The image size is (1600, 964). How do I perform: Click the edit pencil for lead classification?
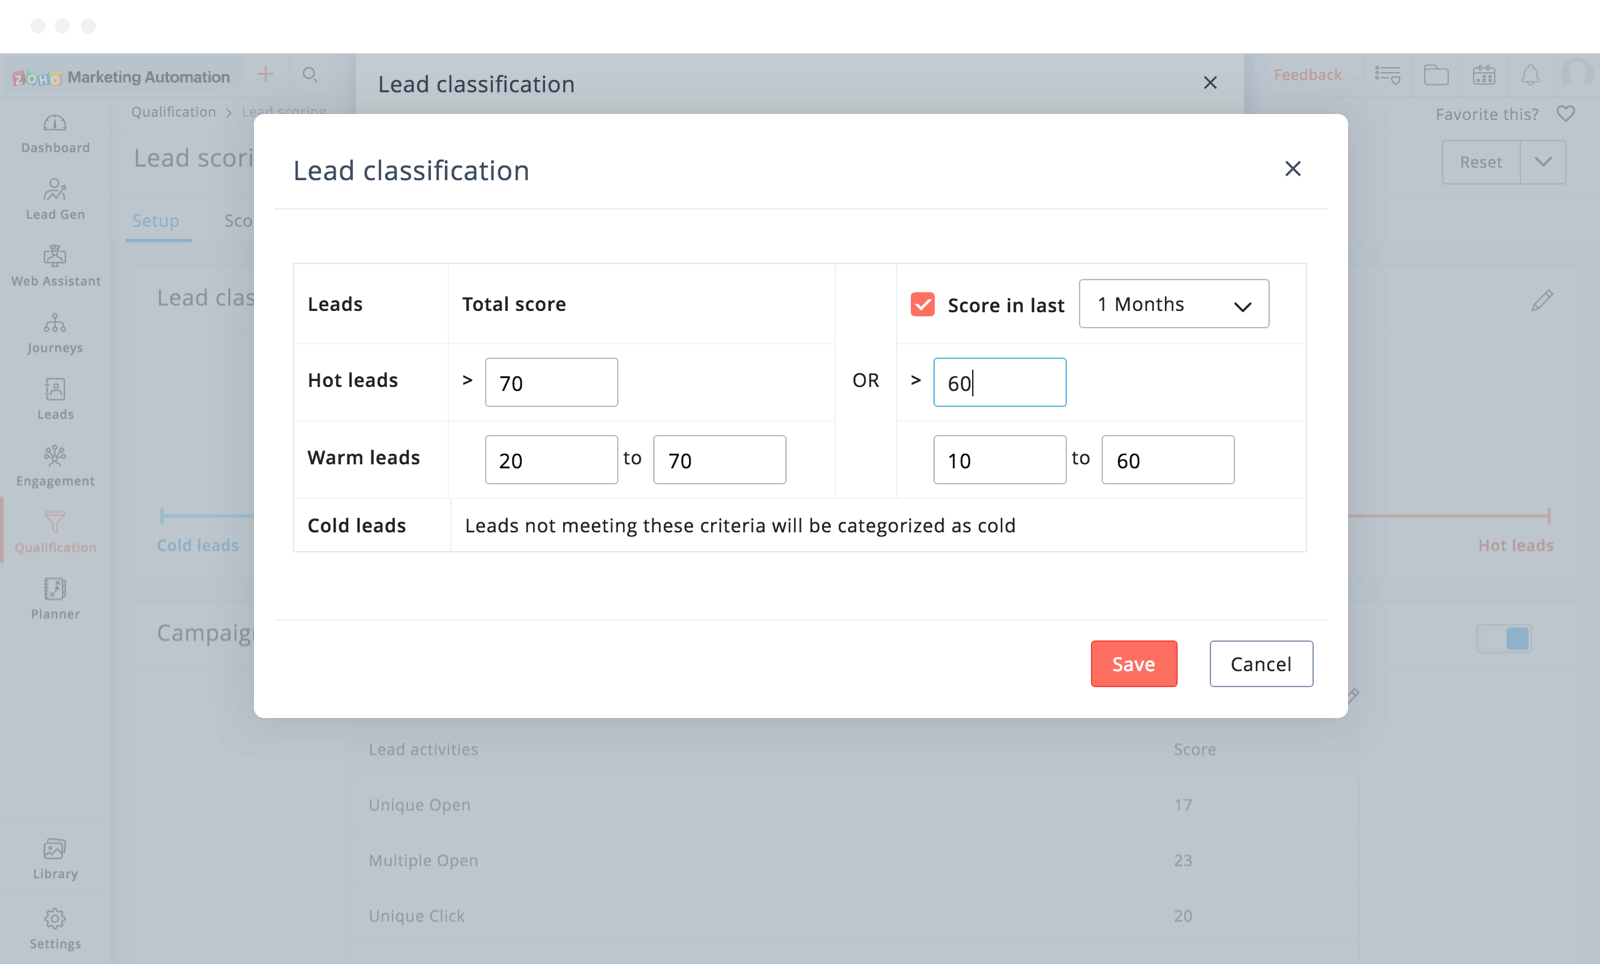pyautogui.click(x=1541, y=300)
